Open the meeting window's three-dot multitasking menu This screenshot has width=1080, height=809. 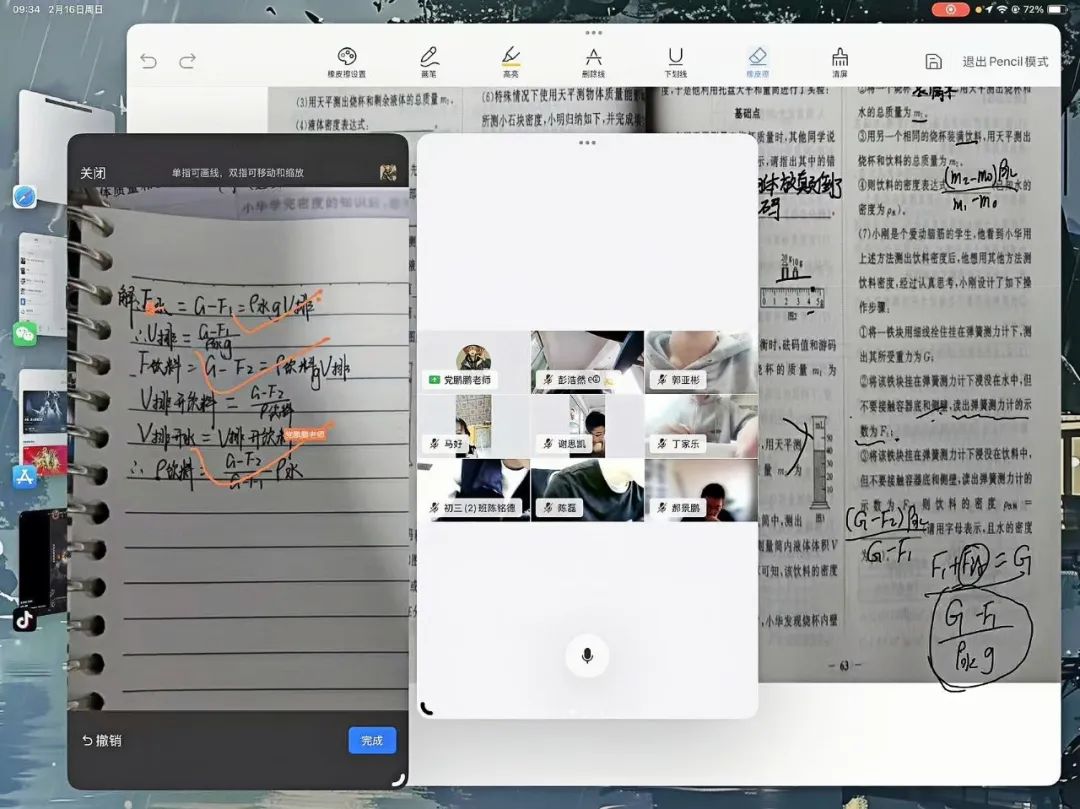pyautogui.click(x=588, y=143)
